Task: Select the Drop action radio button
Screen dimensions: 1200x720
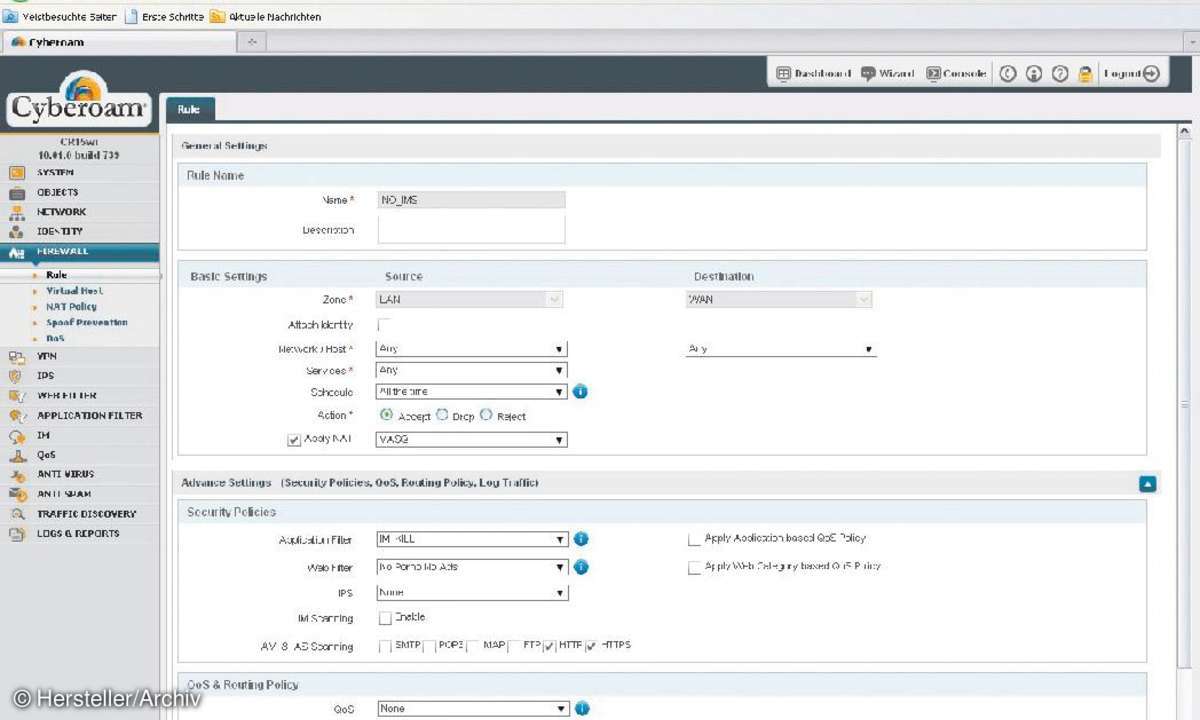Action: click(442, 415)
